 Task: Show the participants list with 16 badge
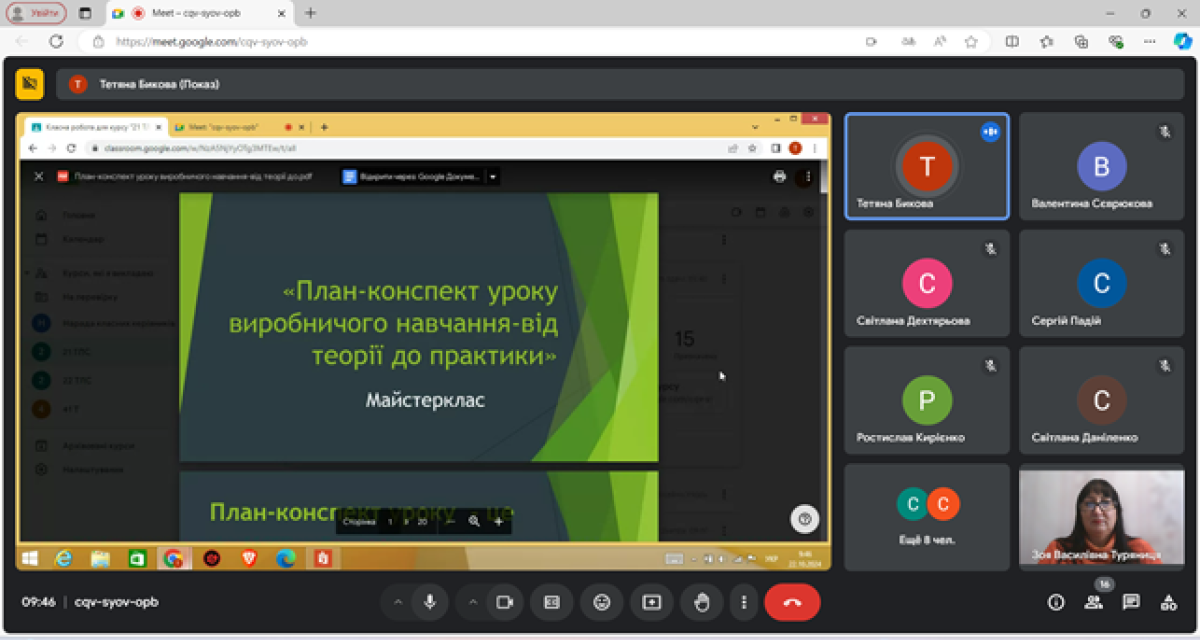coord(1094,602)
